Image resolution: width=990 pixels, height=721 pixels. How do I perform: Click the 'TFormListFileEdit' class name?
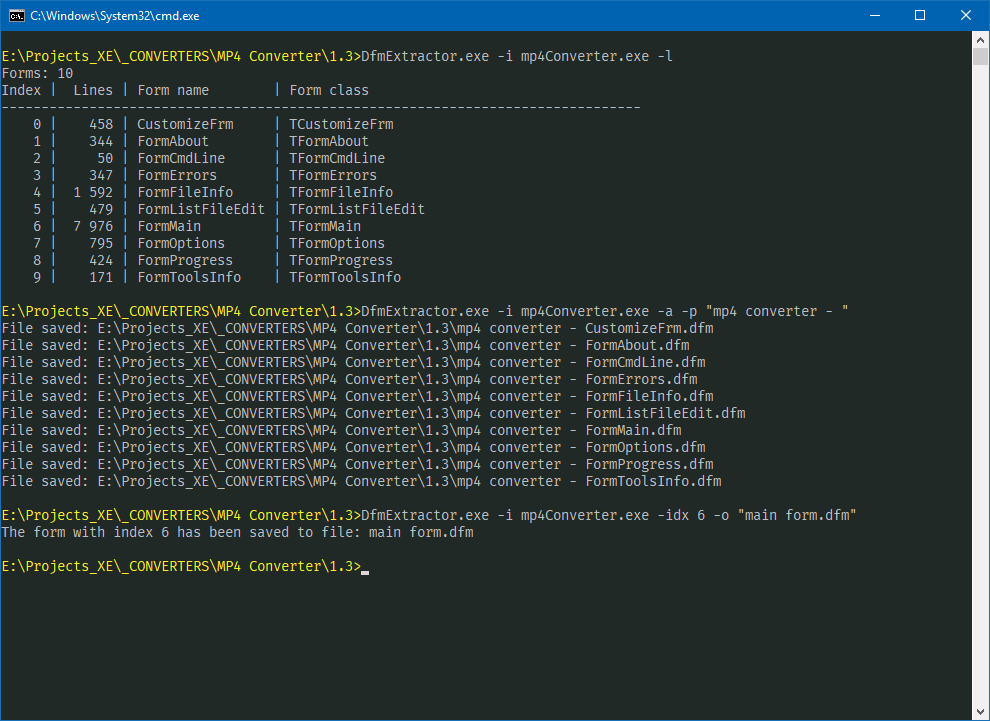tap(357, 210)
